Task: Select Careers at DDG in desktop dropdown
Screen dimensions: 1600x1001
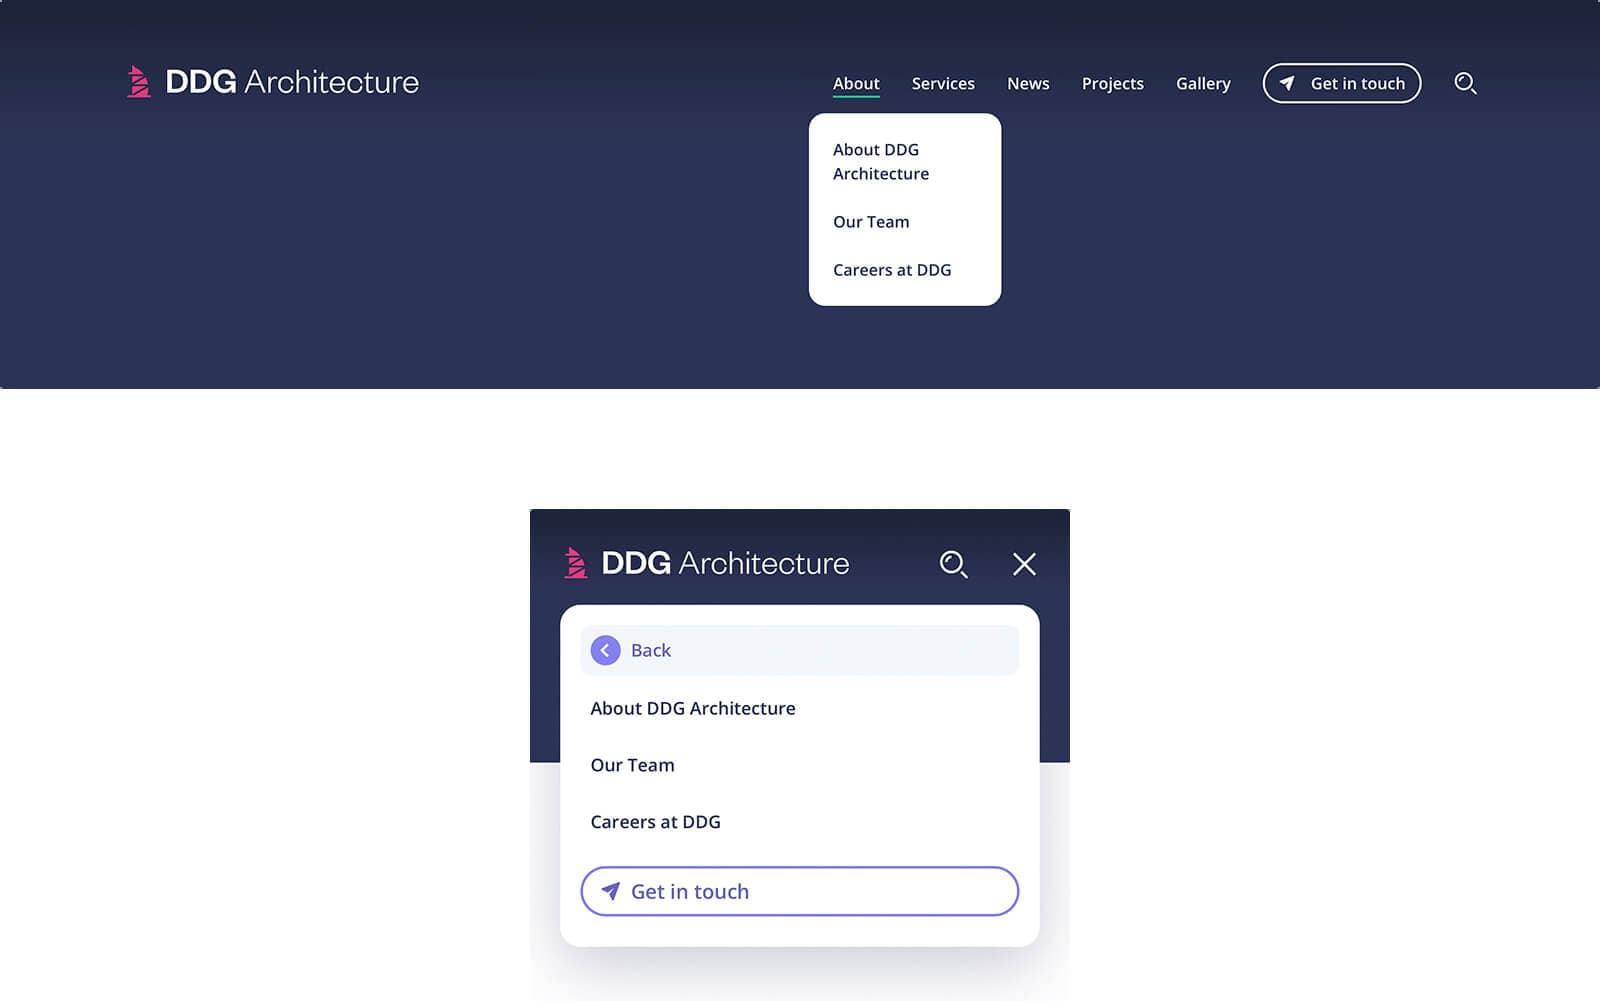Action: pyautogui.click(x=892, y=270)
